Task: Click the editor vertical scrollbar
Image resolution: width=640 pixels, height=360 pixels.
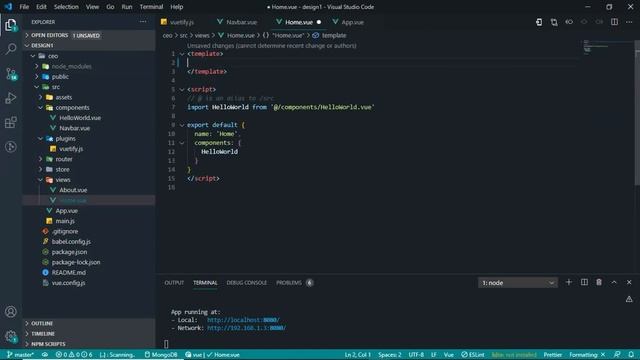Action: click(637, 114)
